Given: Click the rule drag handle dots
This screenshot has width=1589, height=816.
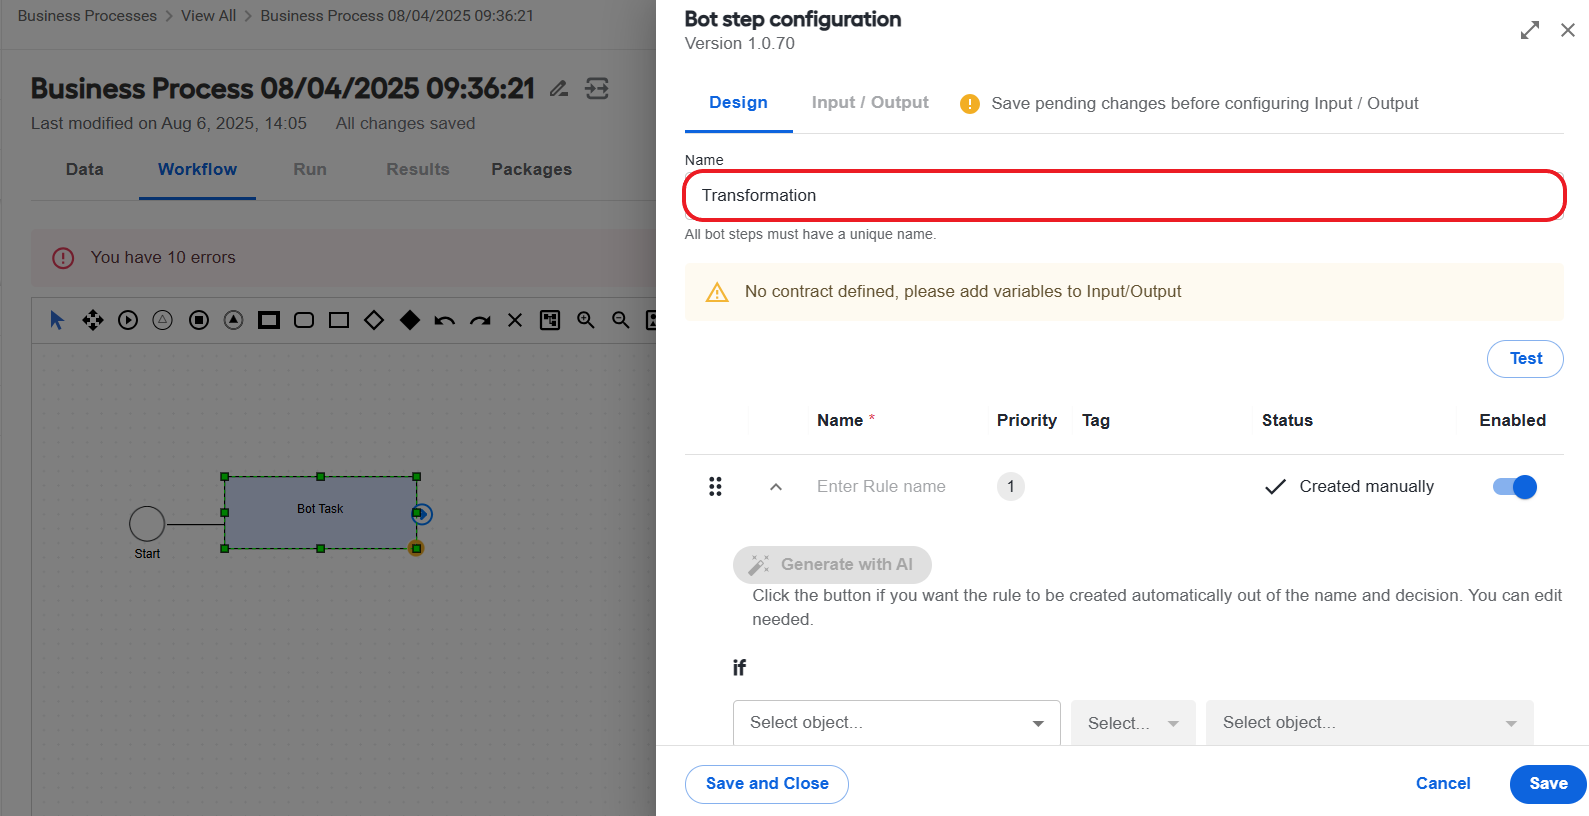Looking at the screenshot, I should tap(715, 487).
